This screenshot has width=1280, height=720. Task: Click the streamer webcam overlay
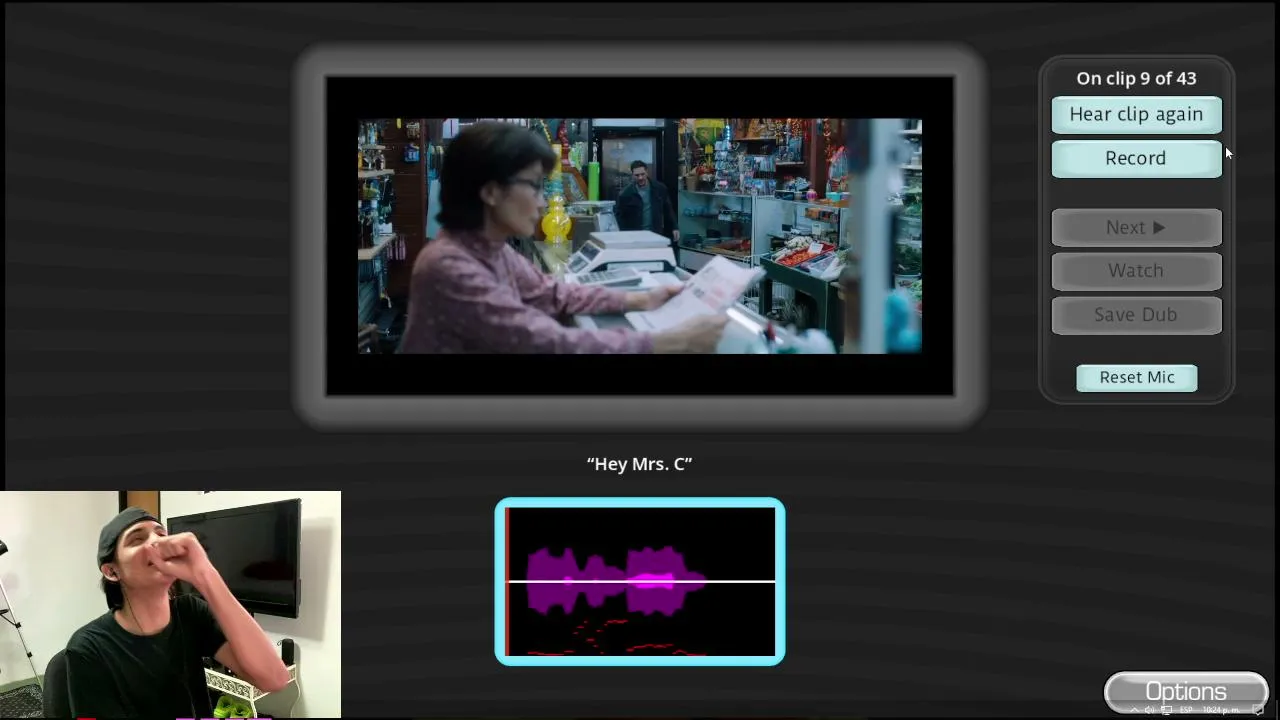click(170, 604)
